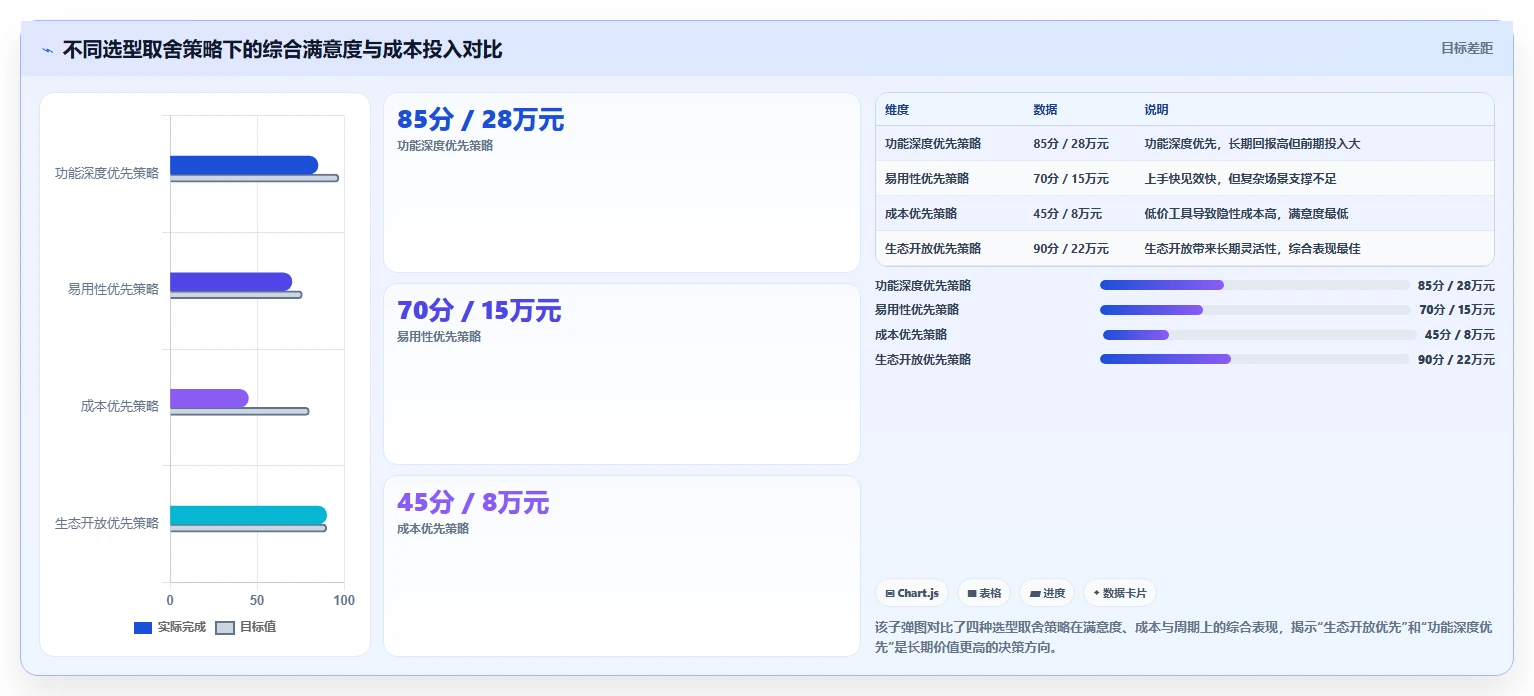Image resolution: width=1534 pixels, height=696 pixels.
Task: Click the 表格 tag chip
Action: (x=984, y=593)
